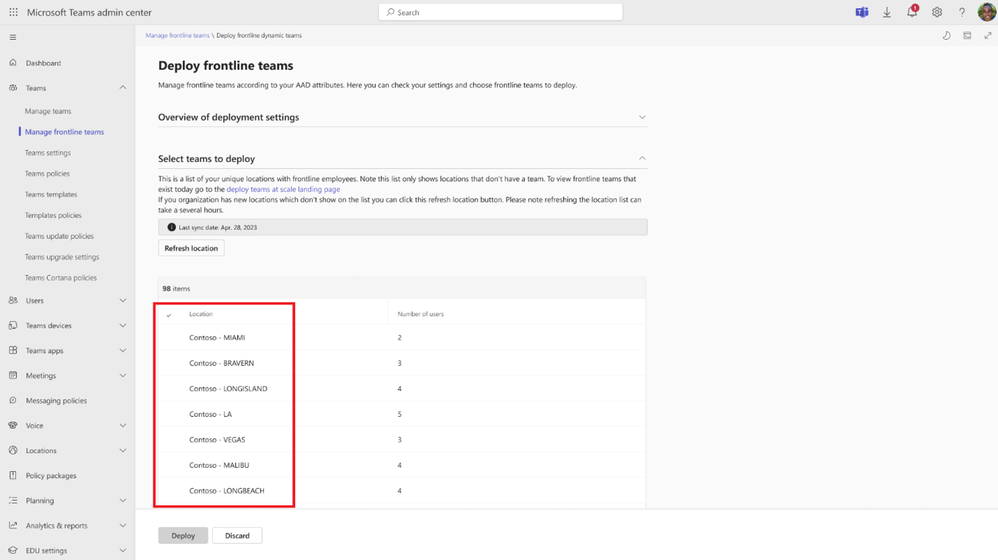998x560 pixels.
Task: Toggle the select-all locations checkmark
Action: (x=169, y=315)
